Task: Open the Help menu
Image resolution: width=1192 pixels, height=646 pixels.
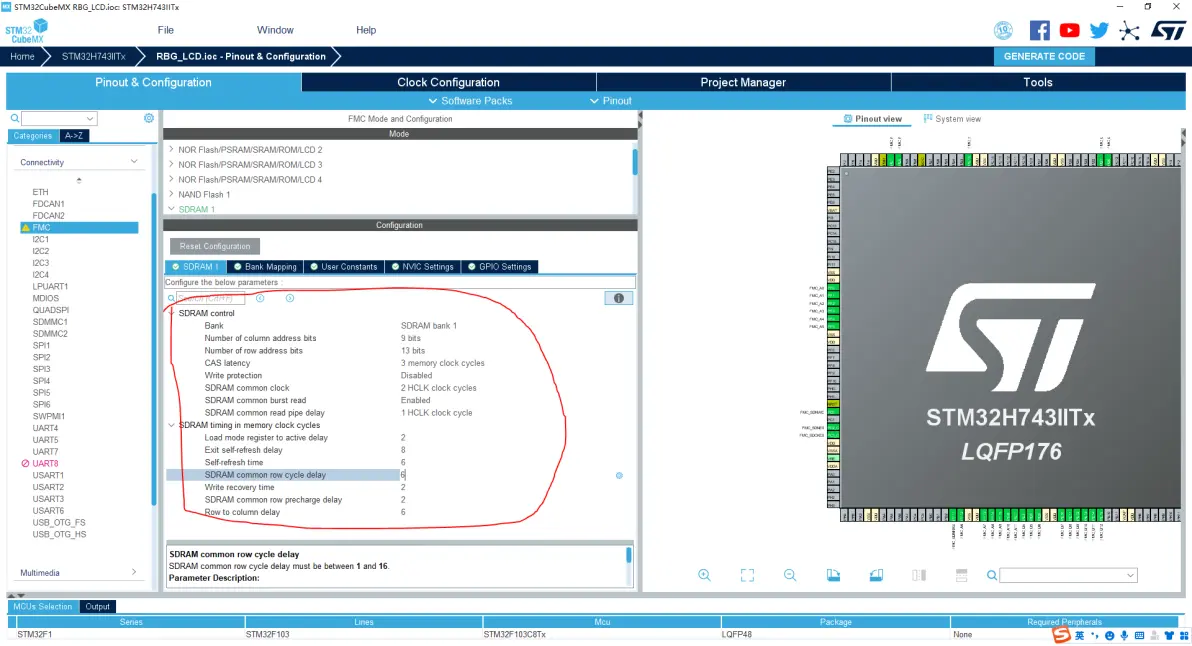Action: point(366,30)
